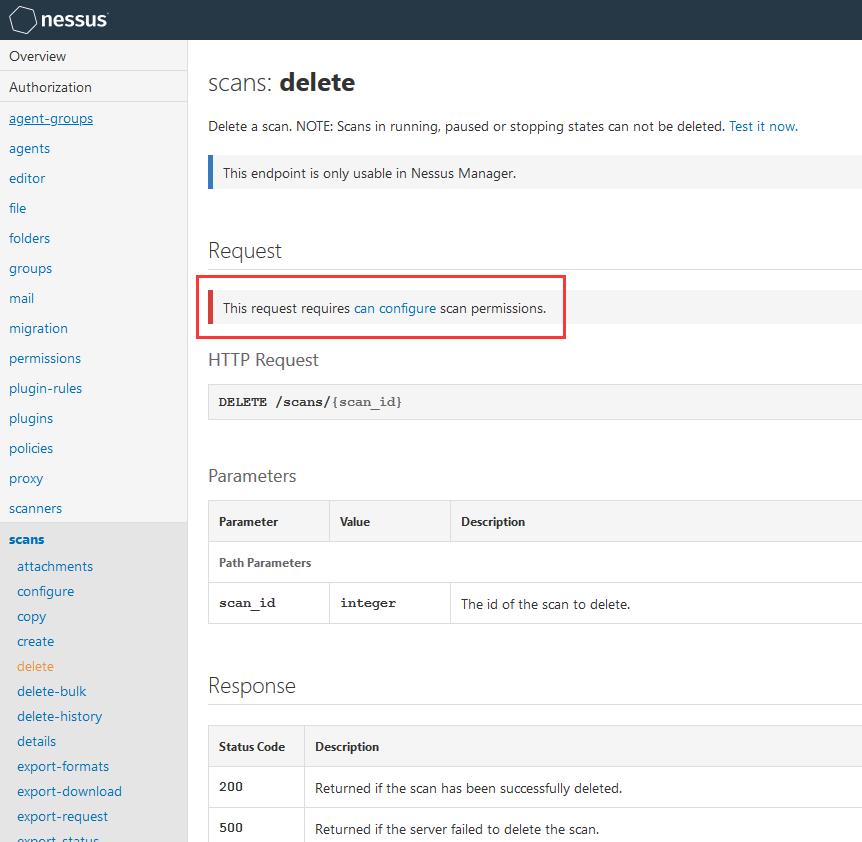Open the export-download documentation
Screen dimensions: 862x842
(x=68, y=791)
